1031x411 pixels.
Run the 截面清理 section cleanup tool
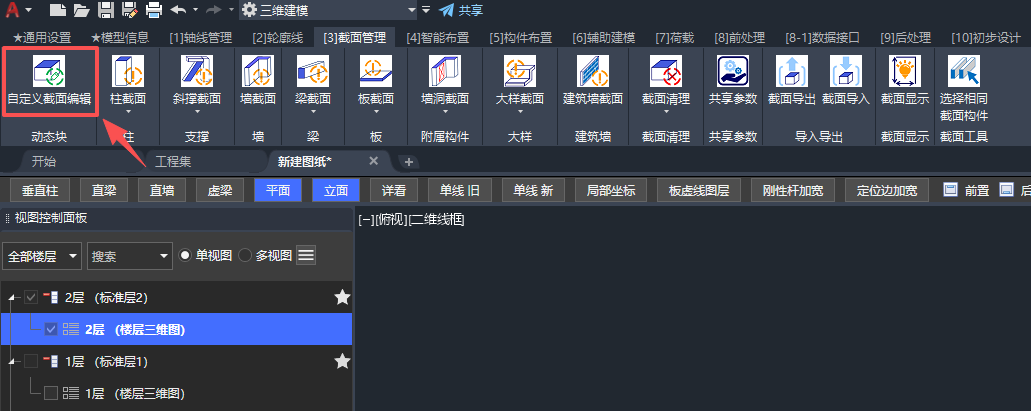click(665, 80)
